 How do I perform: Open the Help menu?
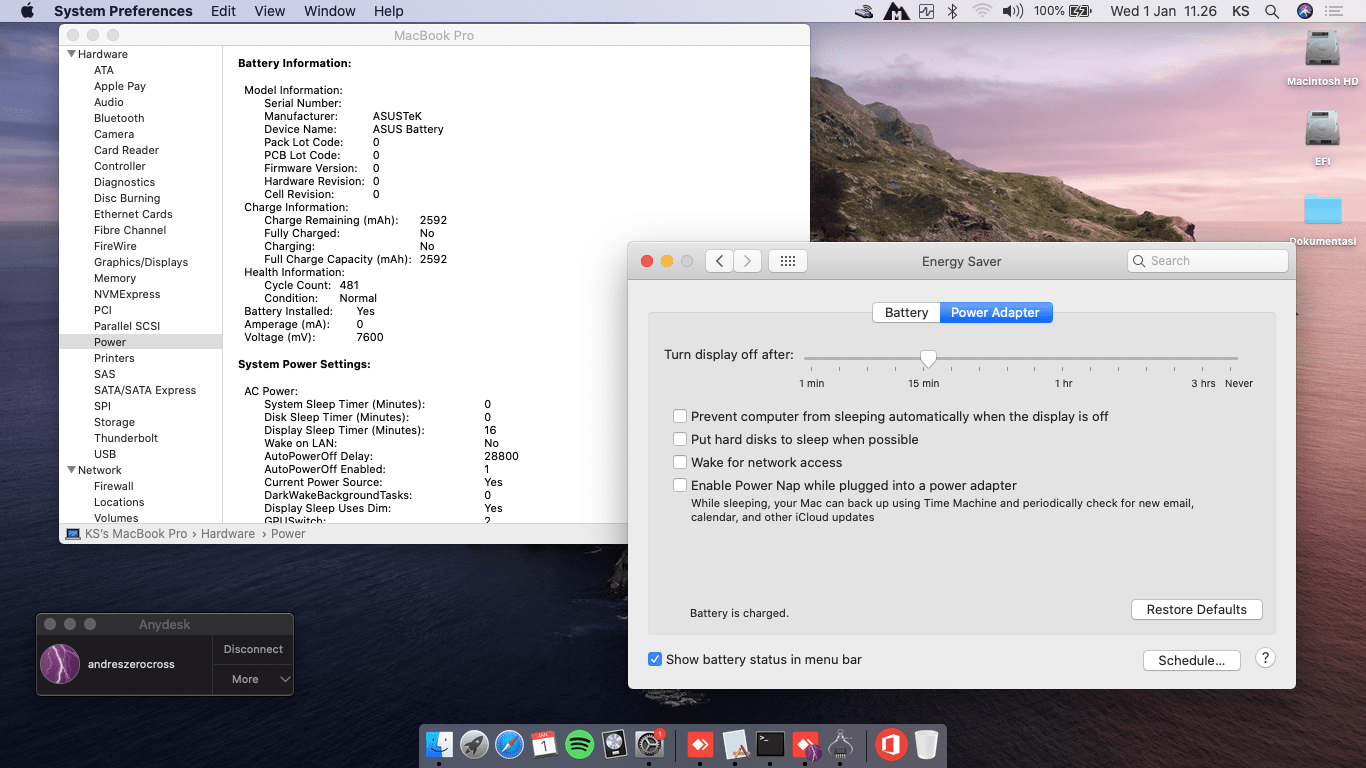388,11
